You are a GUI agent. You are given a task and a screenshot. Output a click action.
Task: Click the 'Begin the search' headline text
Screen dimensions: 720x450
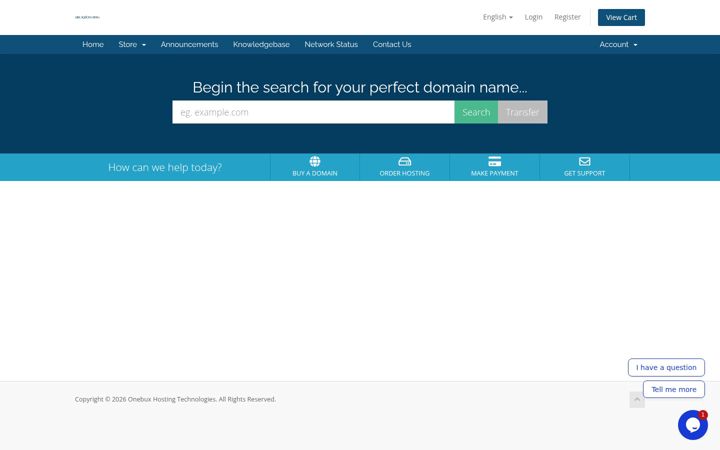360,87
